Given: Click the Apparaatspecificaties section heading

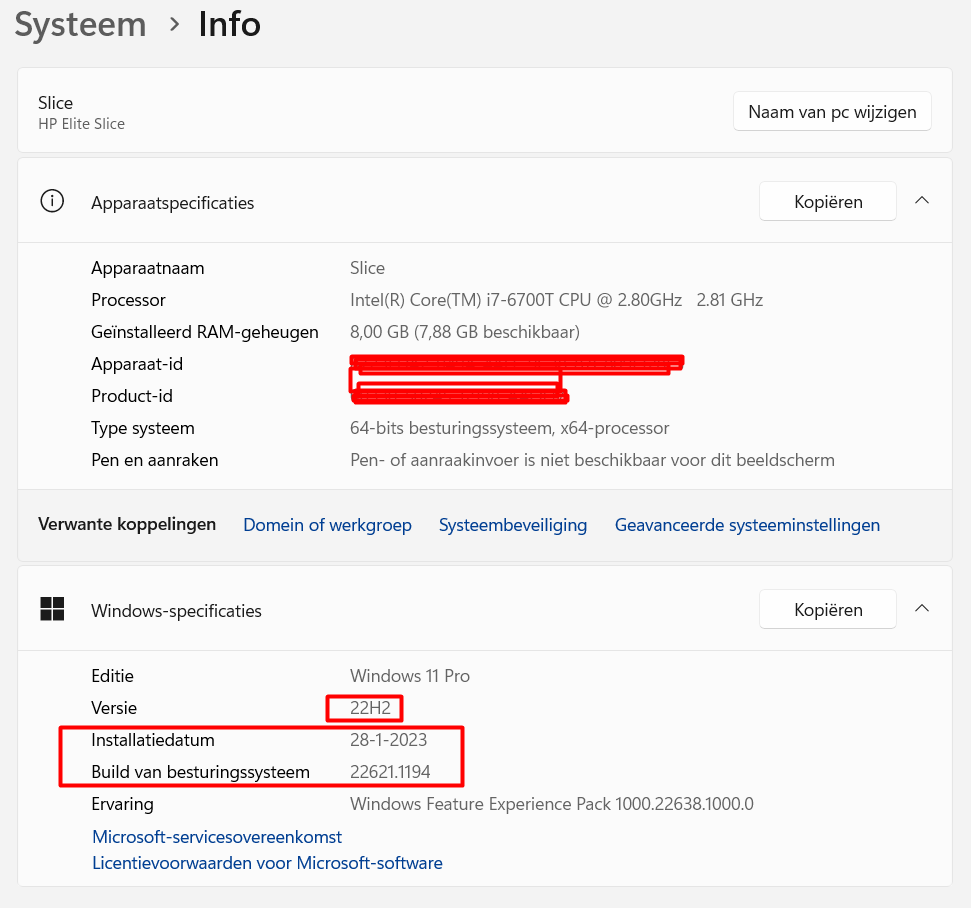Looking at the screenshot, I should pyautogui.click(x=172, y=203).
